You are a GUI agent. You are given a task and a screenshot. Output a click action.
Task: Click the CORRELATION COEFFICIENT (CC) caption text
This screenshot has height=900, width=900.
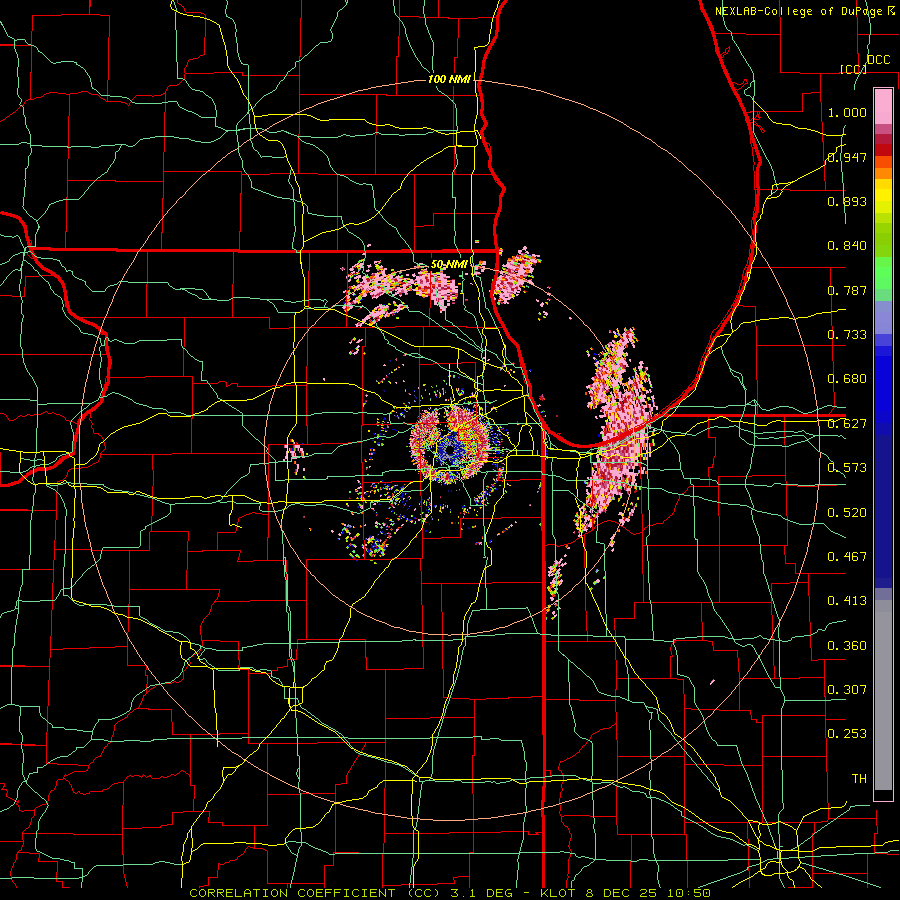[x=315, y=893]
